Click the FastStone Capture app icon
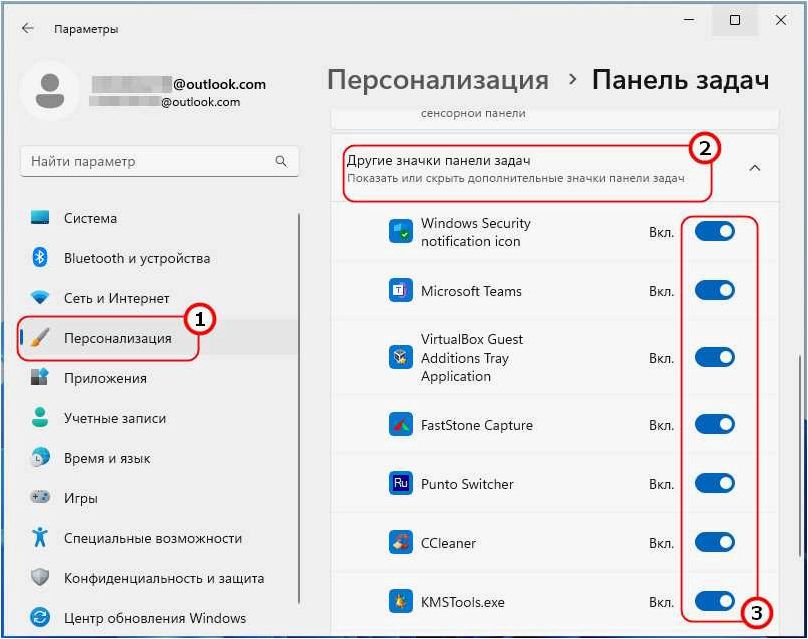 (400, 424)
